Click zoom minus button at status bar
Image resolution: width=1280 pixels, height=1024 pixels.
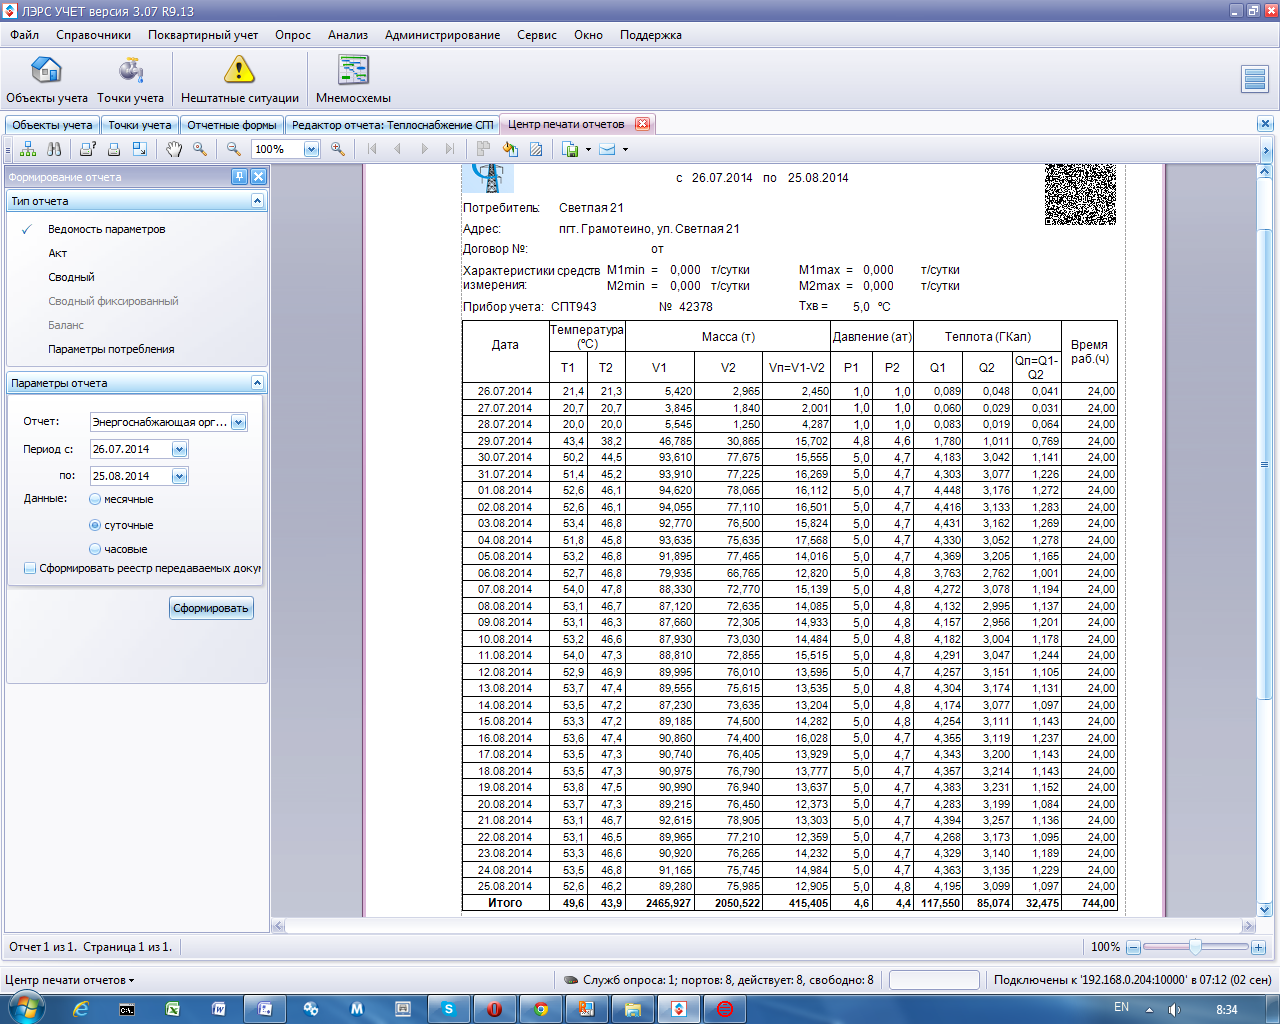(1133, 947)
